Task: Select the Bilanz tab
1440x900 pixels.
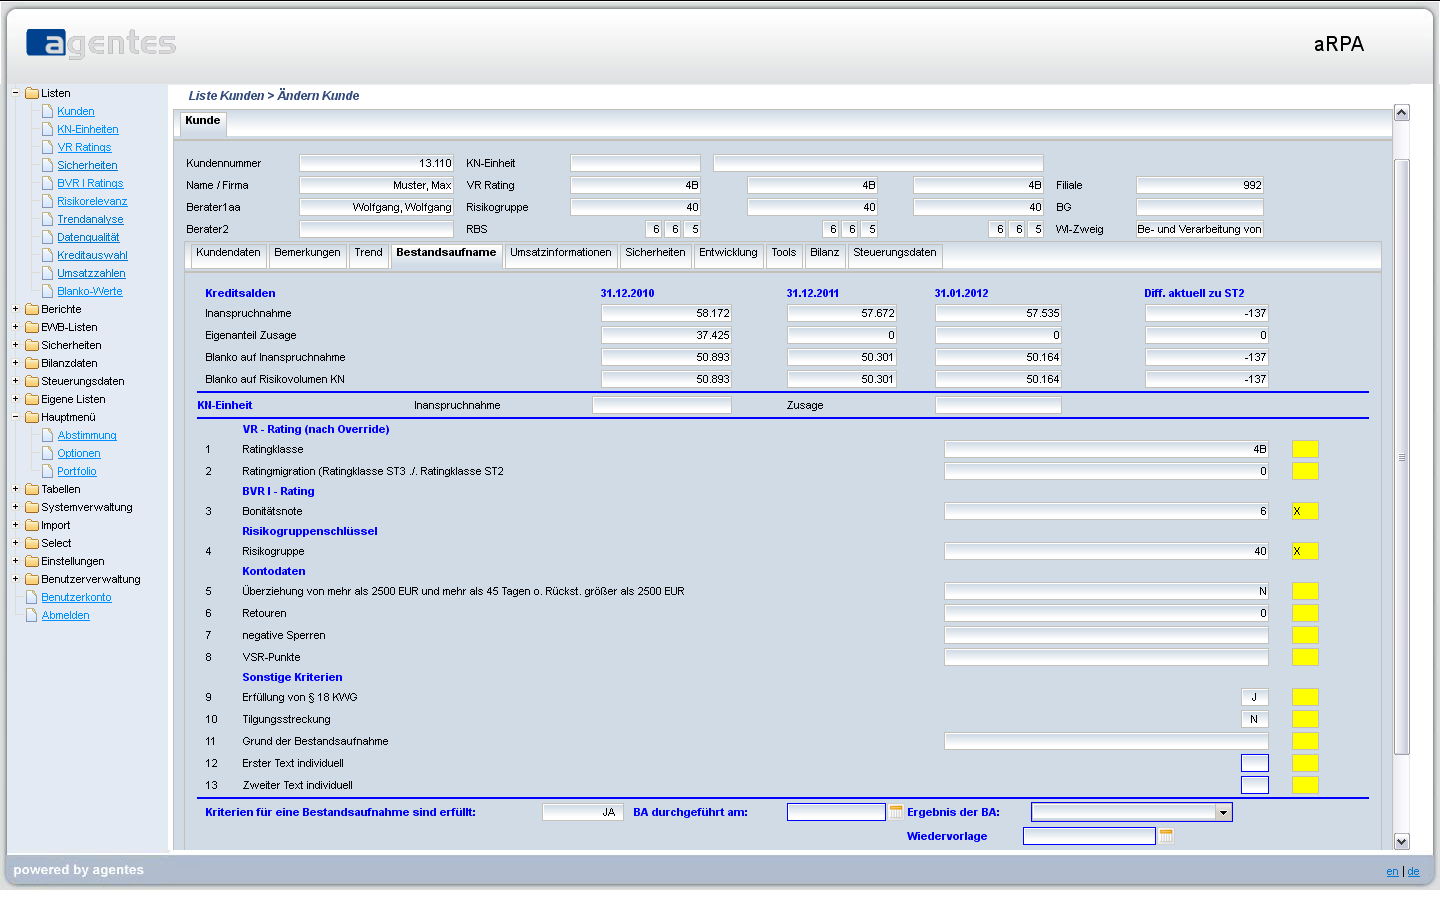Action: pyautogui.click(x=825, y=254)
